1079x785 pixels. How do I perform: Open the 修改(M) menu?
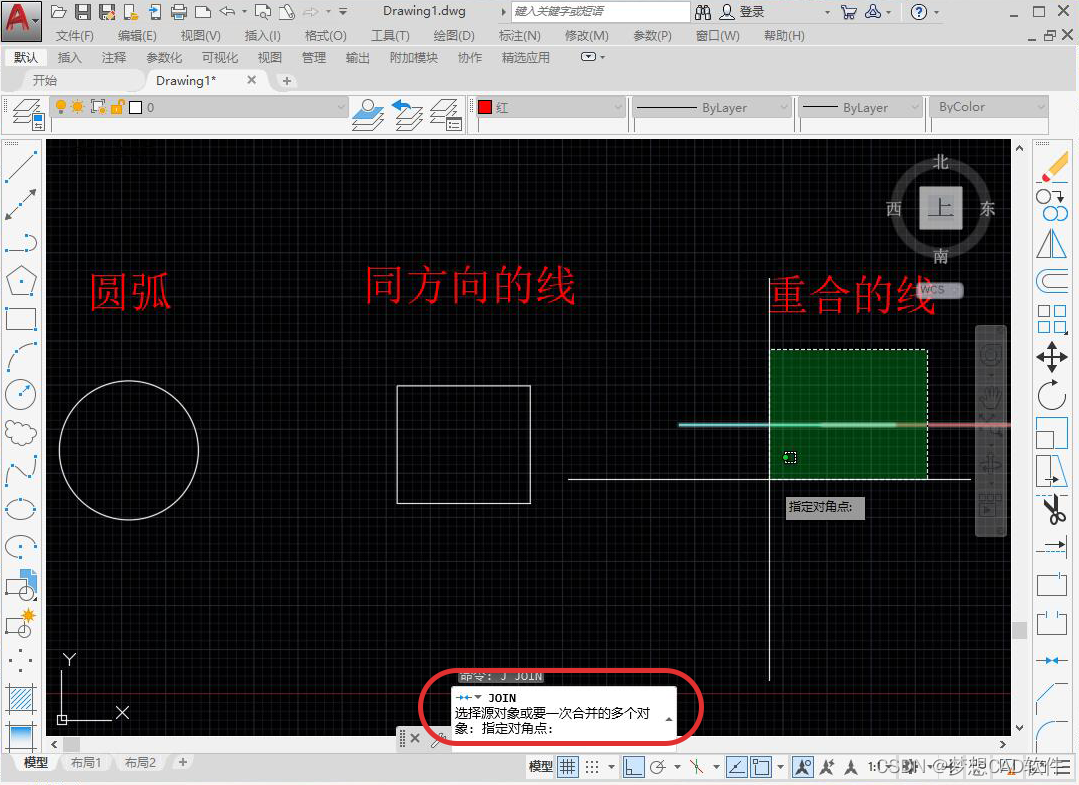pos(586,35)
